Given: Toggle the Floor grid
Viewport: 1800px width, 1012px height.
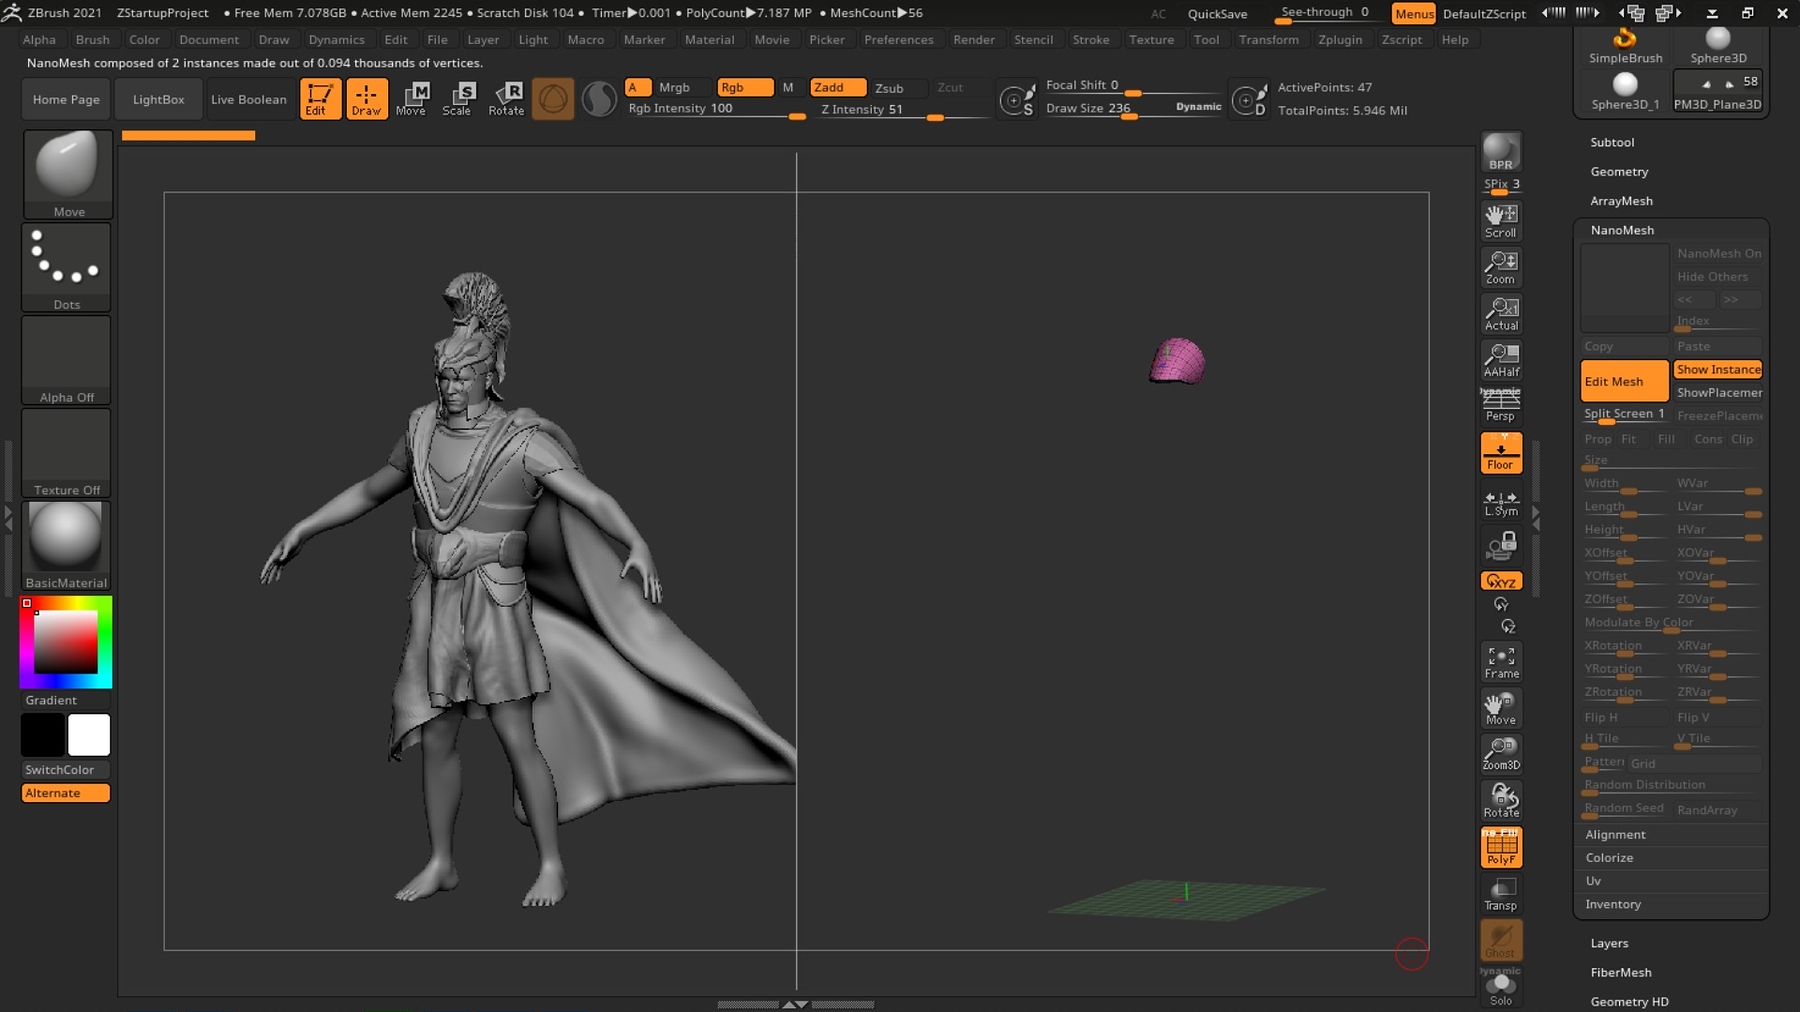Looking at the screenshot, I should coord(1500,452).
